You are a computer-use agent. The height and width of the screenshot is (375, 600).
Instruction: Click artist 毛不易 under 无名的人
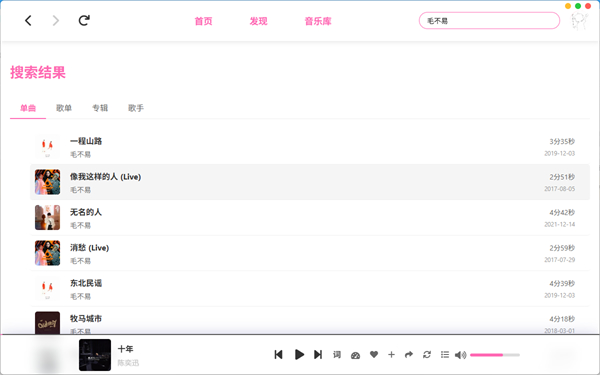pyautogui.click(x=80, y=226)
